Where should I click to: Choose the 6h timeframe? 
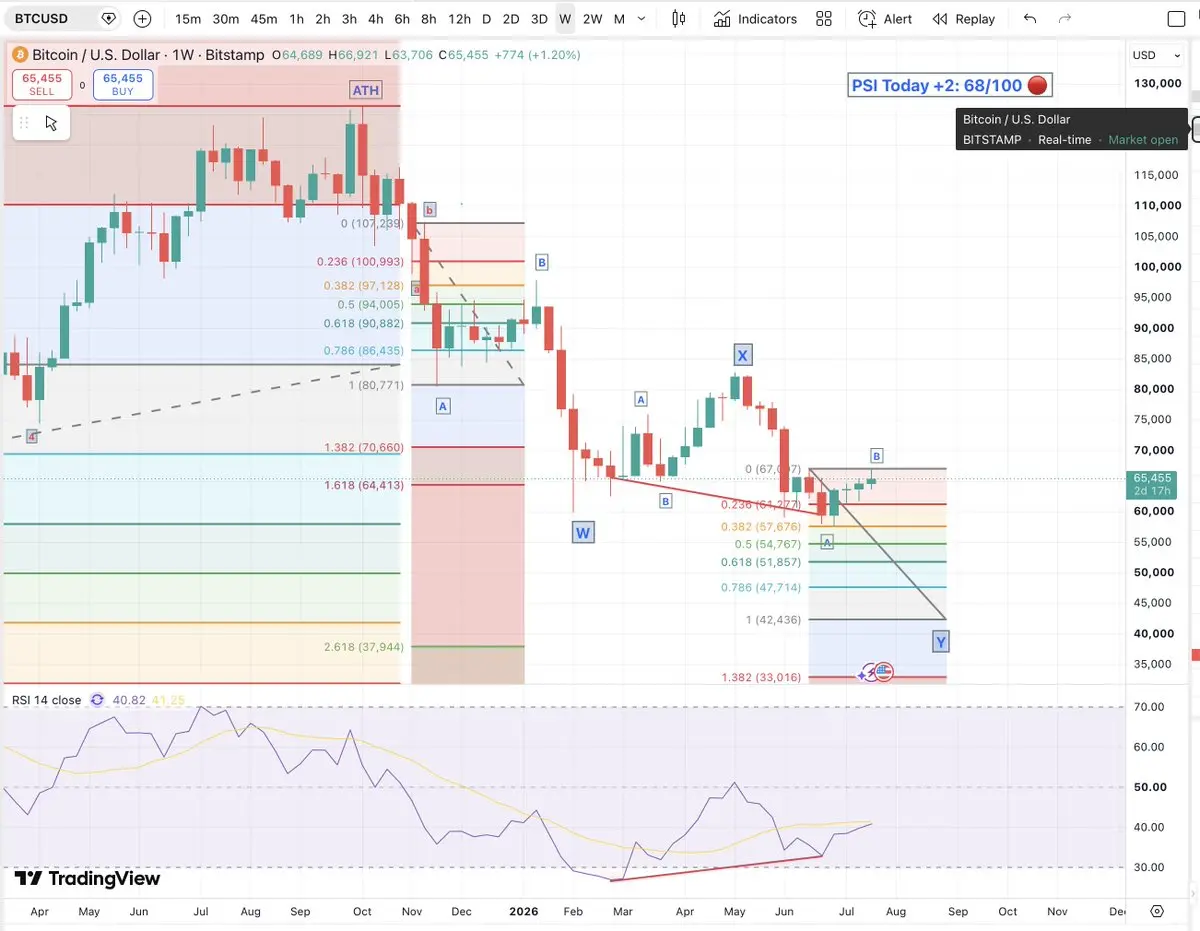(x=402, y=19)
